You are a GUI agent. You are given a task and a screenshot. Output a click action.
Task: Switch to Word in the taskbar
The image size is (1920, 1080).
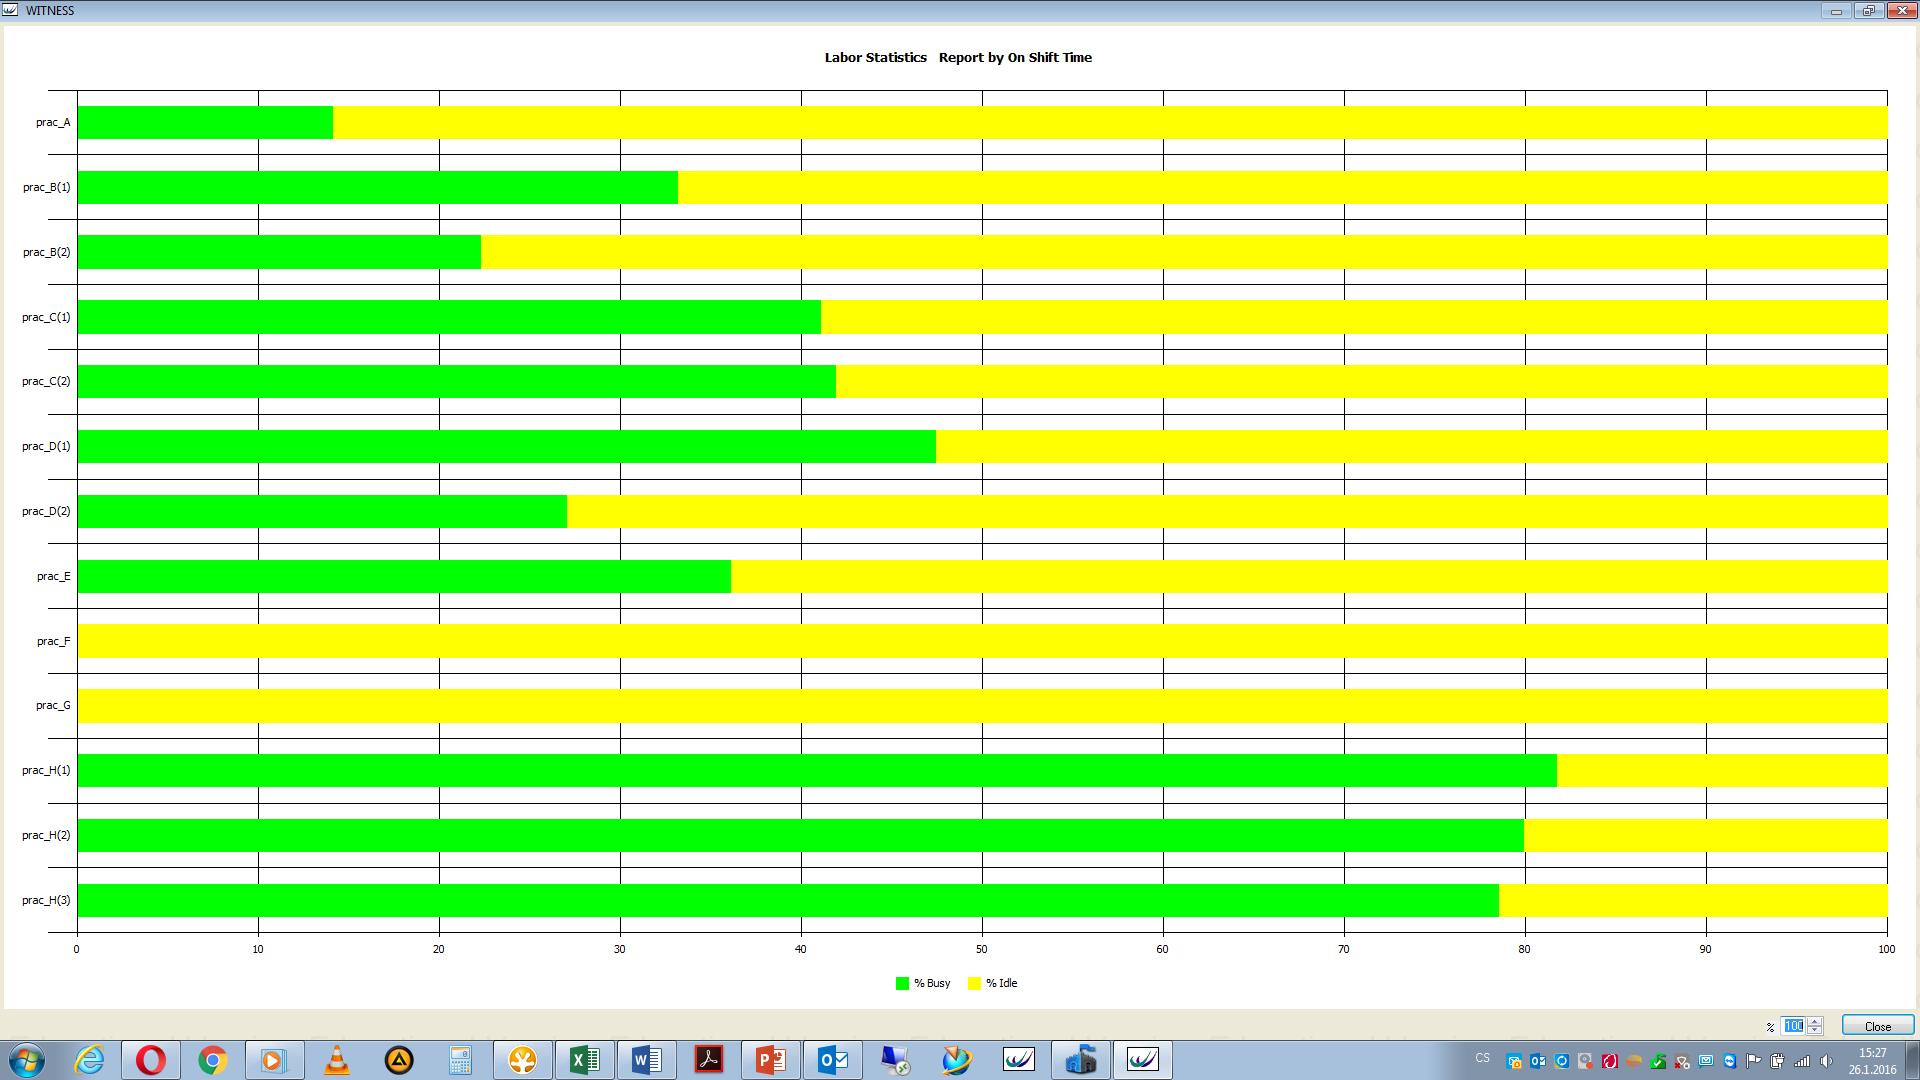(647, 1060)
